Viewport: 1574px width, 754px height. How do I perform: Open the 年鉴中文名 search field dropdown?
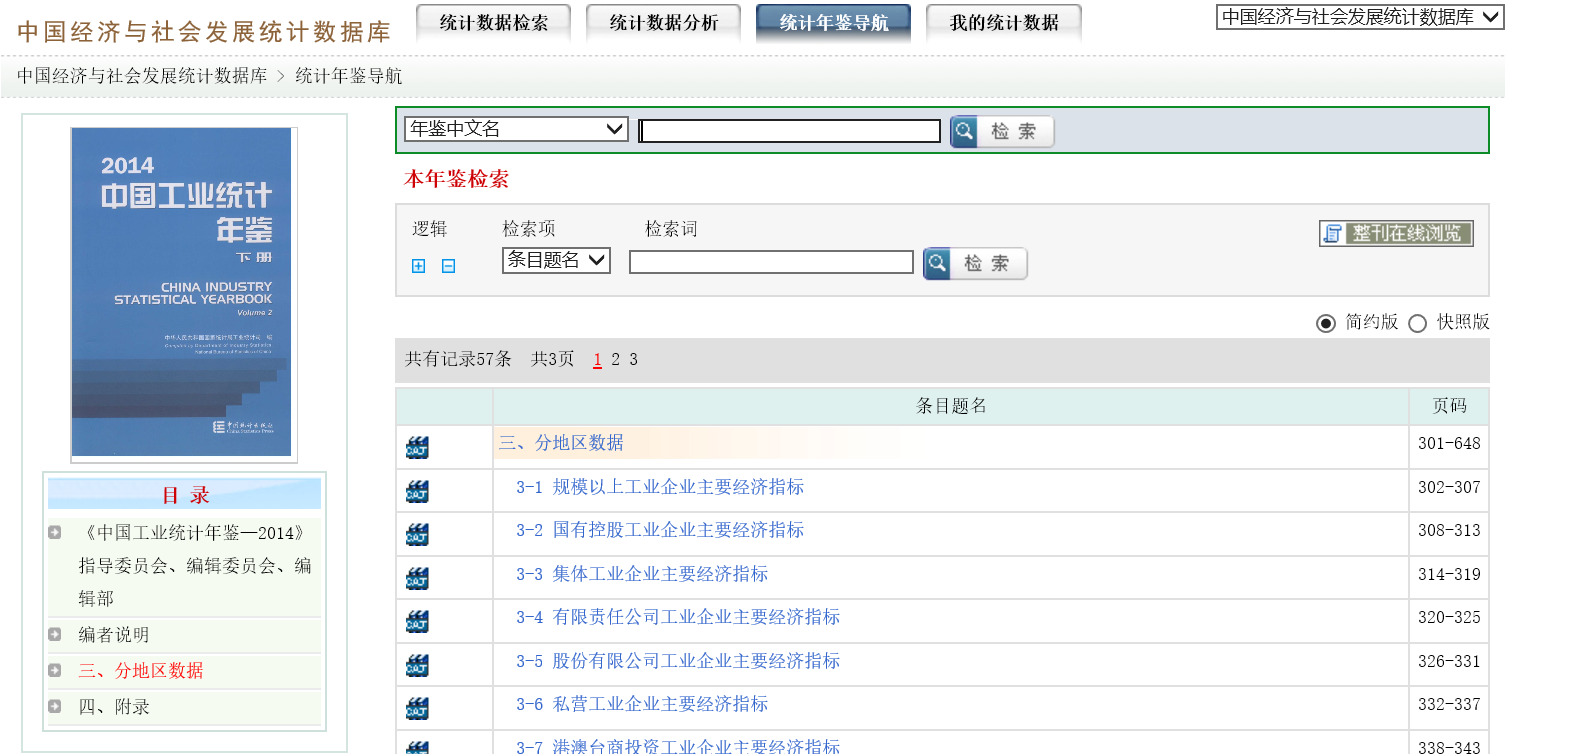click(x=516, y=129)
